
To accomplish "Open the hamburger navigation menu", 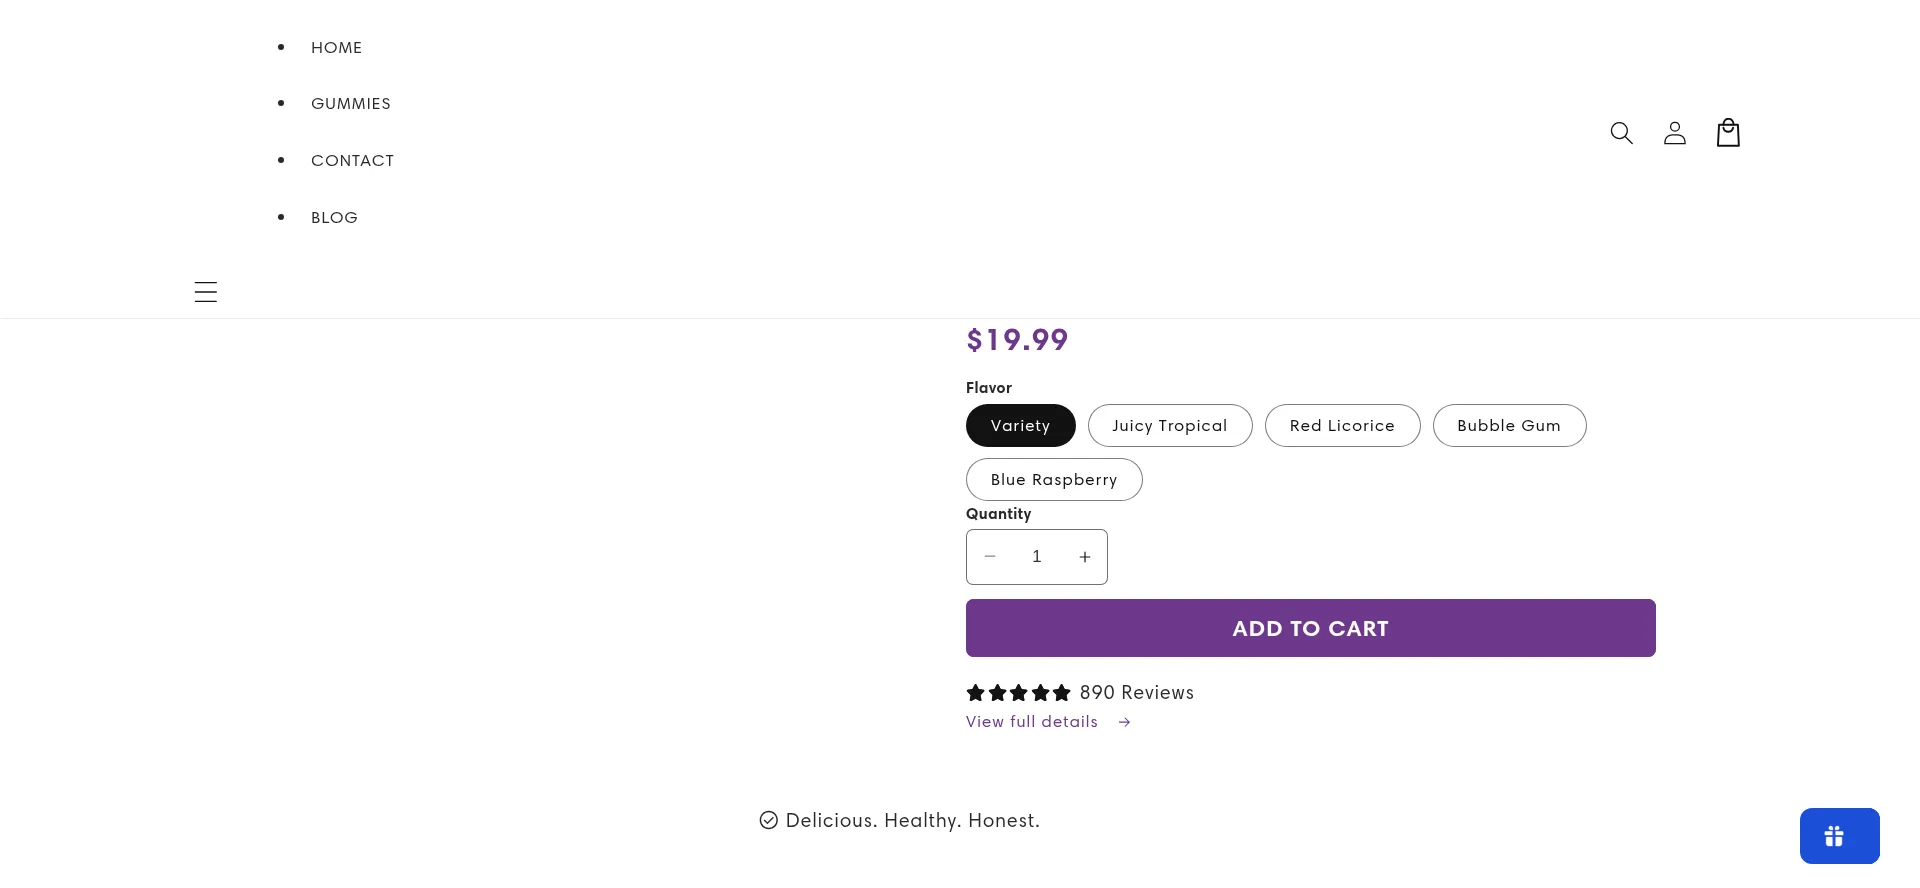I will 205,291.
